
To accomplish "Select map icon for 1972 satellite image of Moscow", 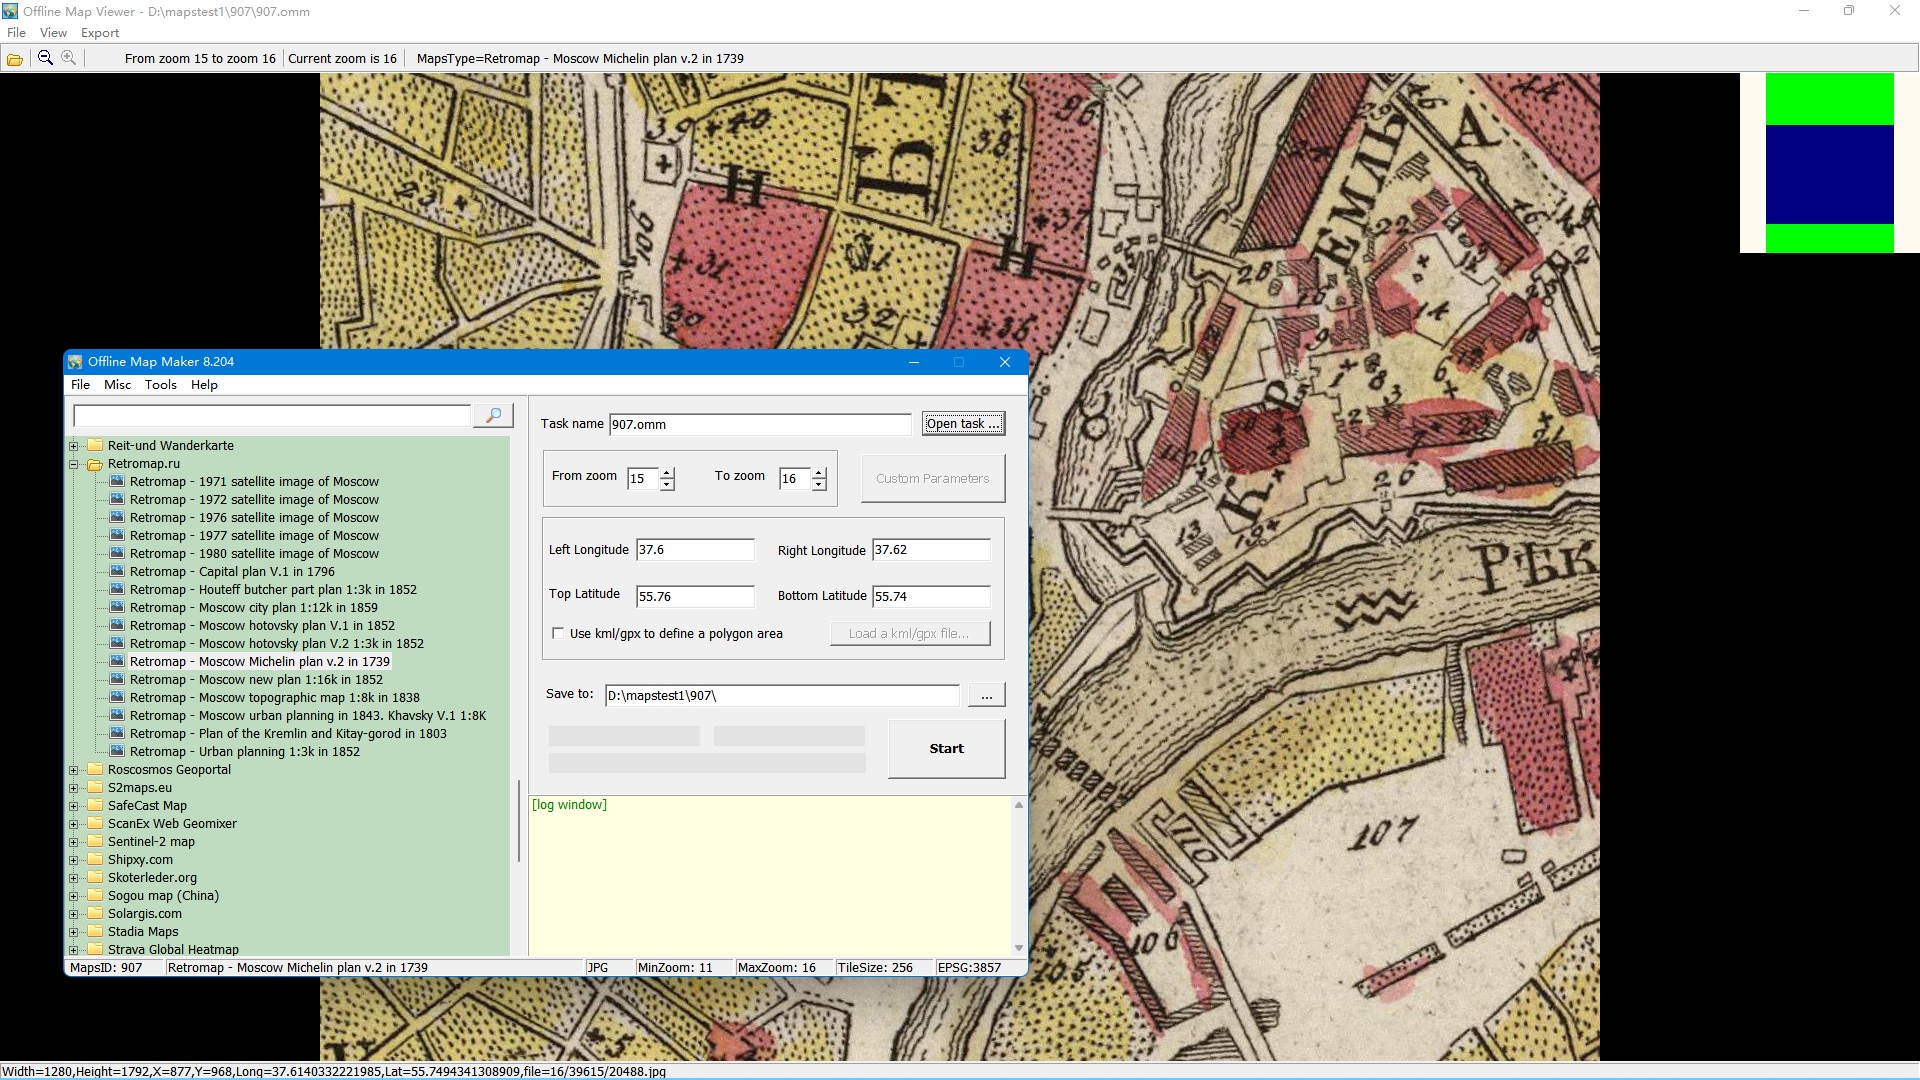I will (117, 499).
